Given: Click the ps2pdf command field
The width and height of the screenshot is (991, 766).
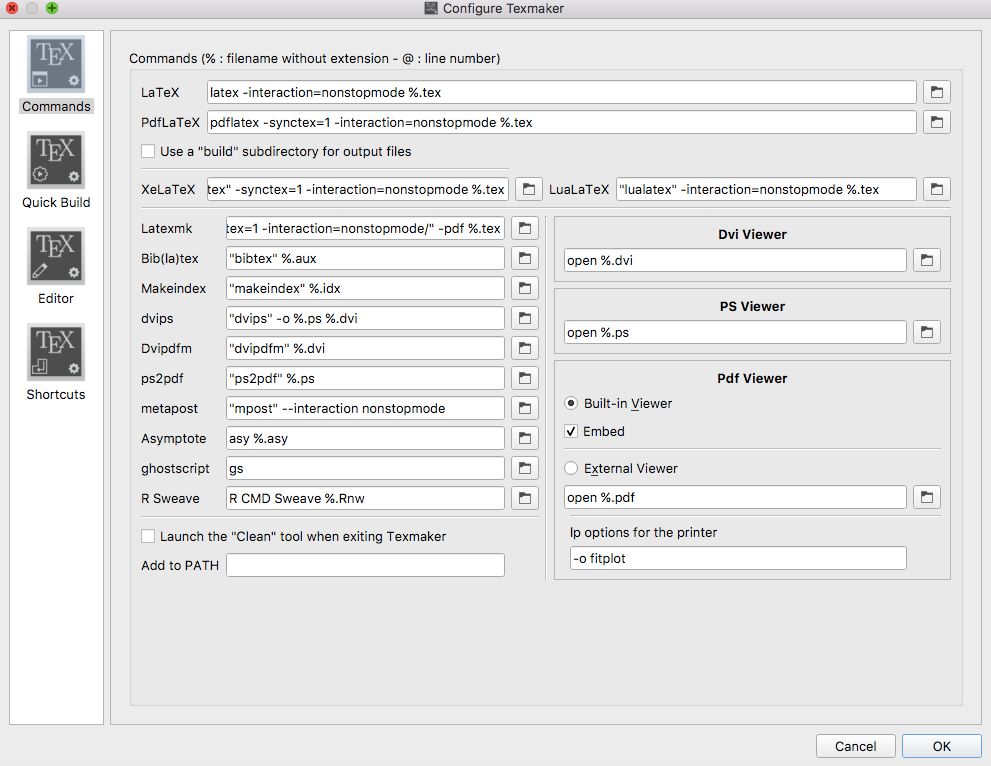Looking at the screenshot, I should 365,378.
